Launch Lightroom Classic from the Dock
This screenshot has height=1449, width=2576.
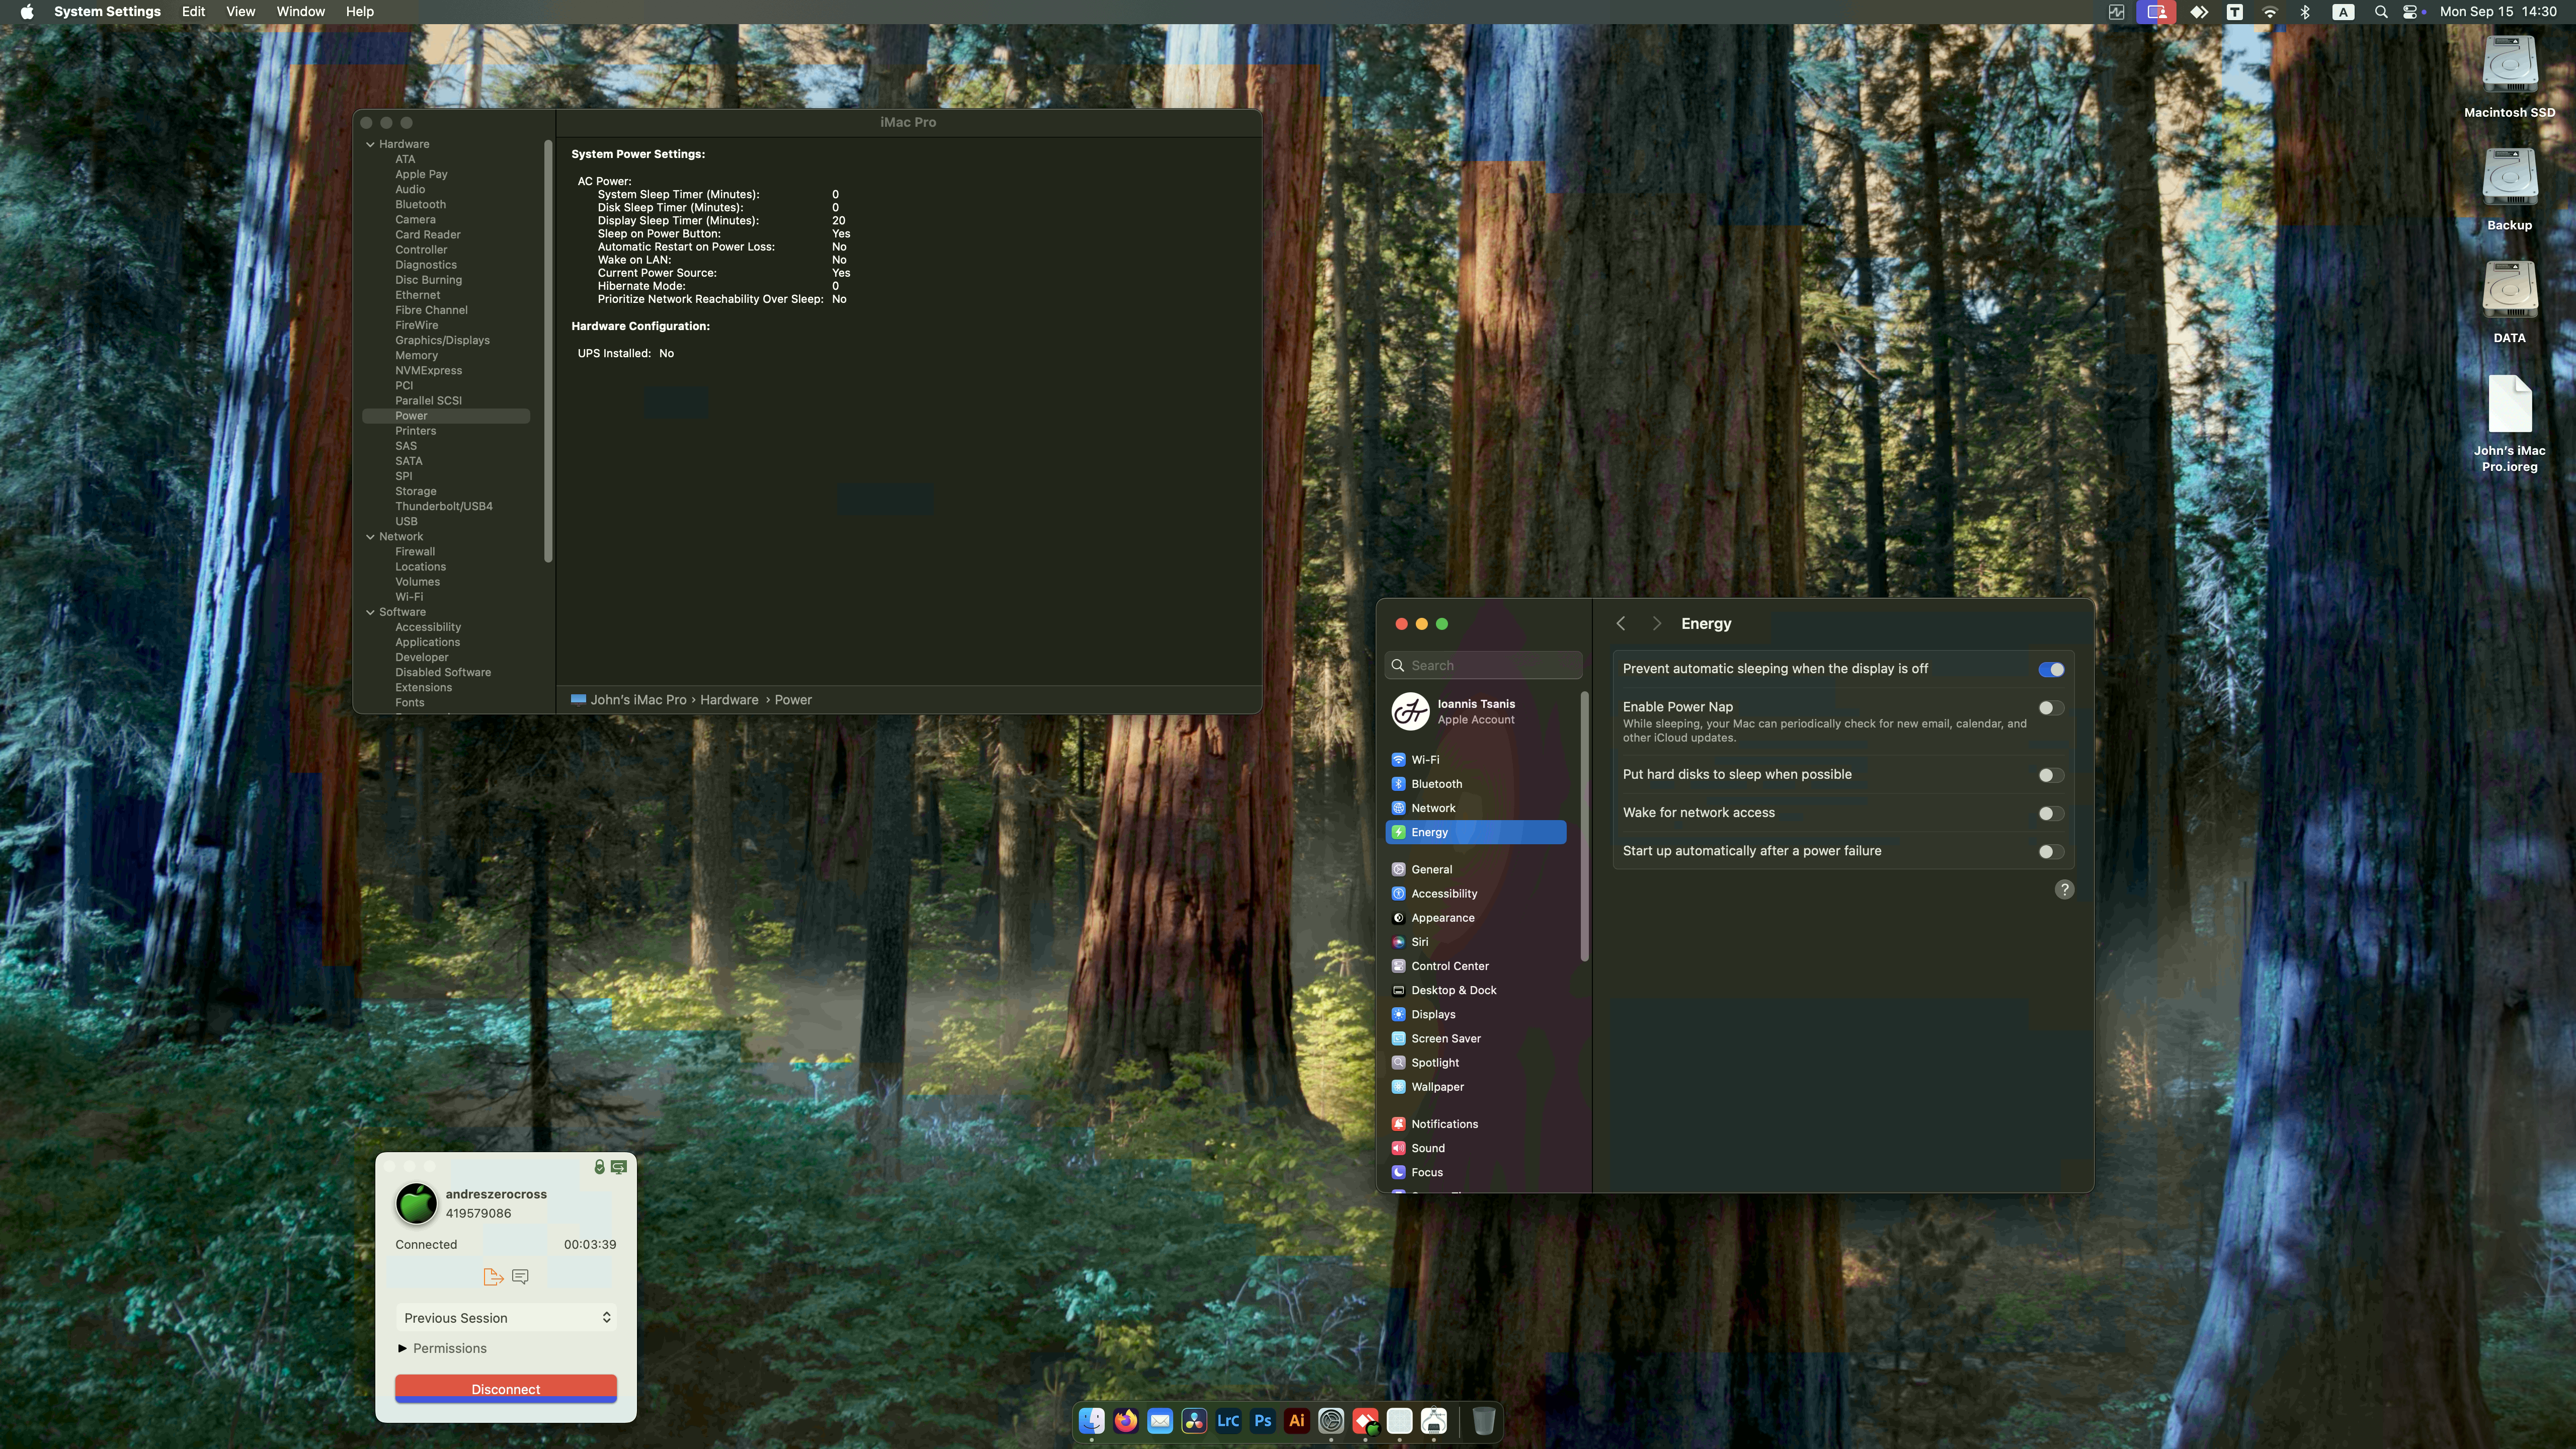pos(1227,1420)
